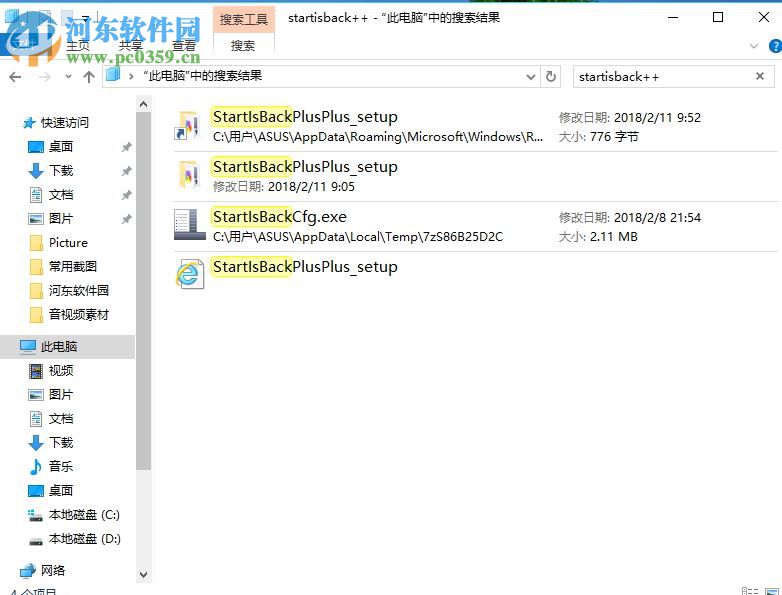
Task: Open 快速访问 in the navigation pane
Action: point(64,123)
